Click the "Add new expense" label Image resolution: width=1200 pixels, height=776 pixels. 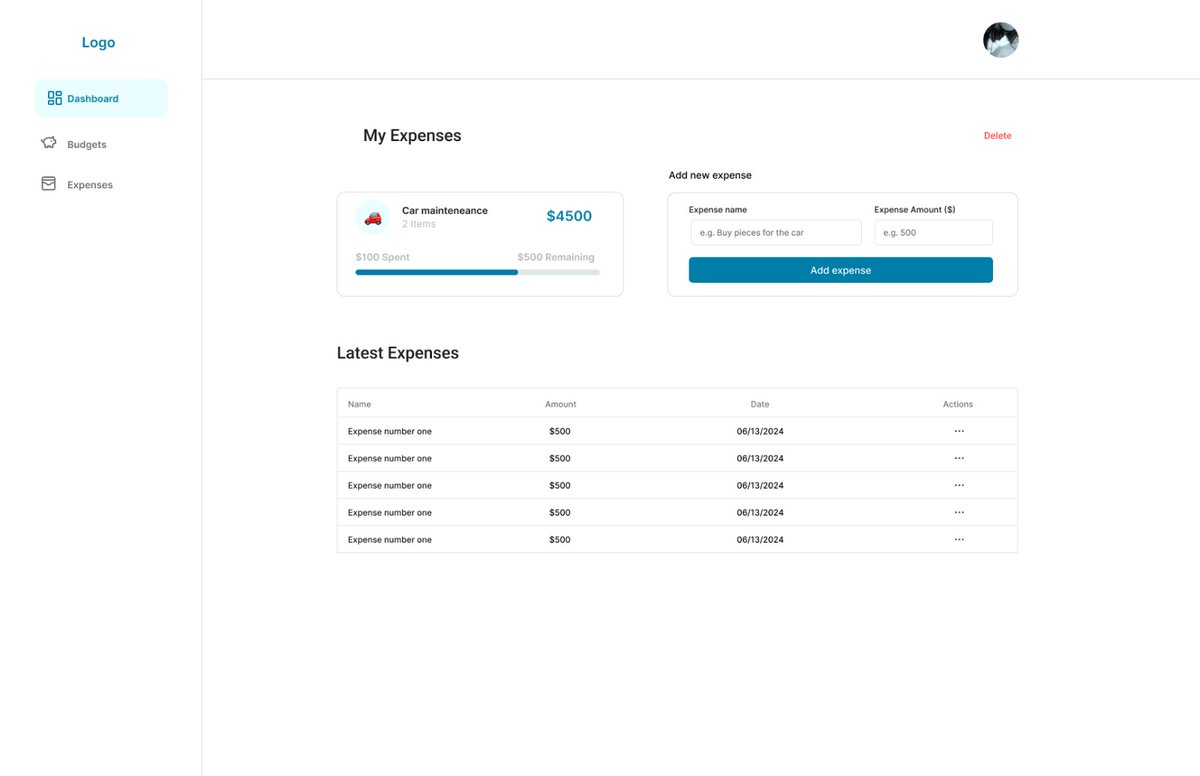[x=710, y=175]
